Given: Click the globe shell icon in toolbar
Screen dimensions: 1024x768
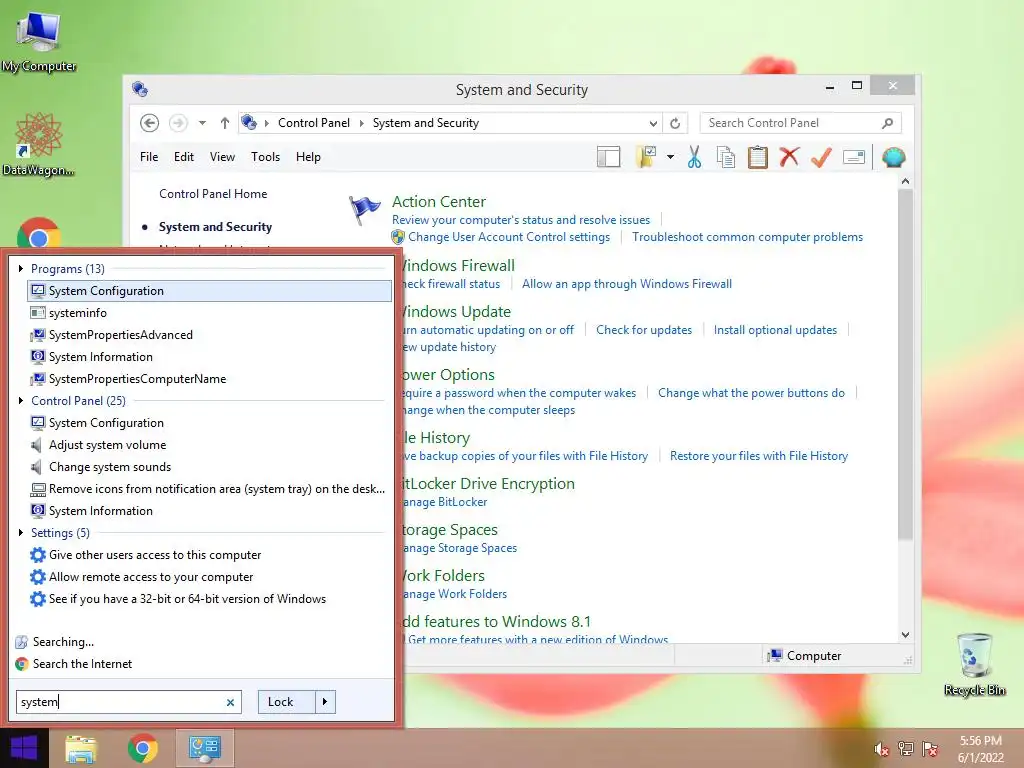Looking at the screenshot, I should pos(893,157).
